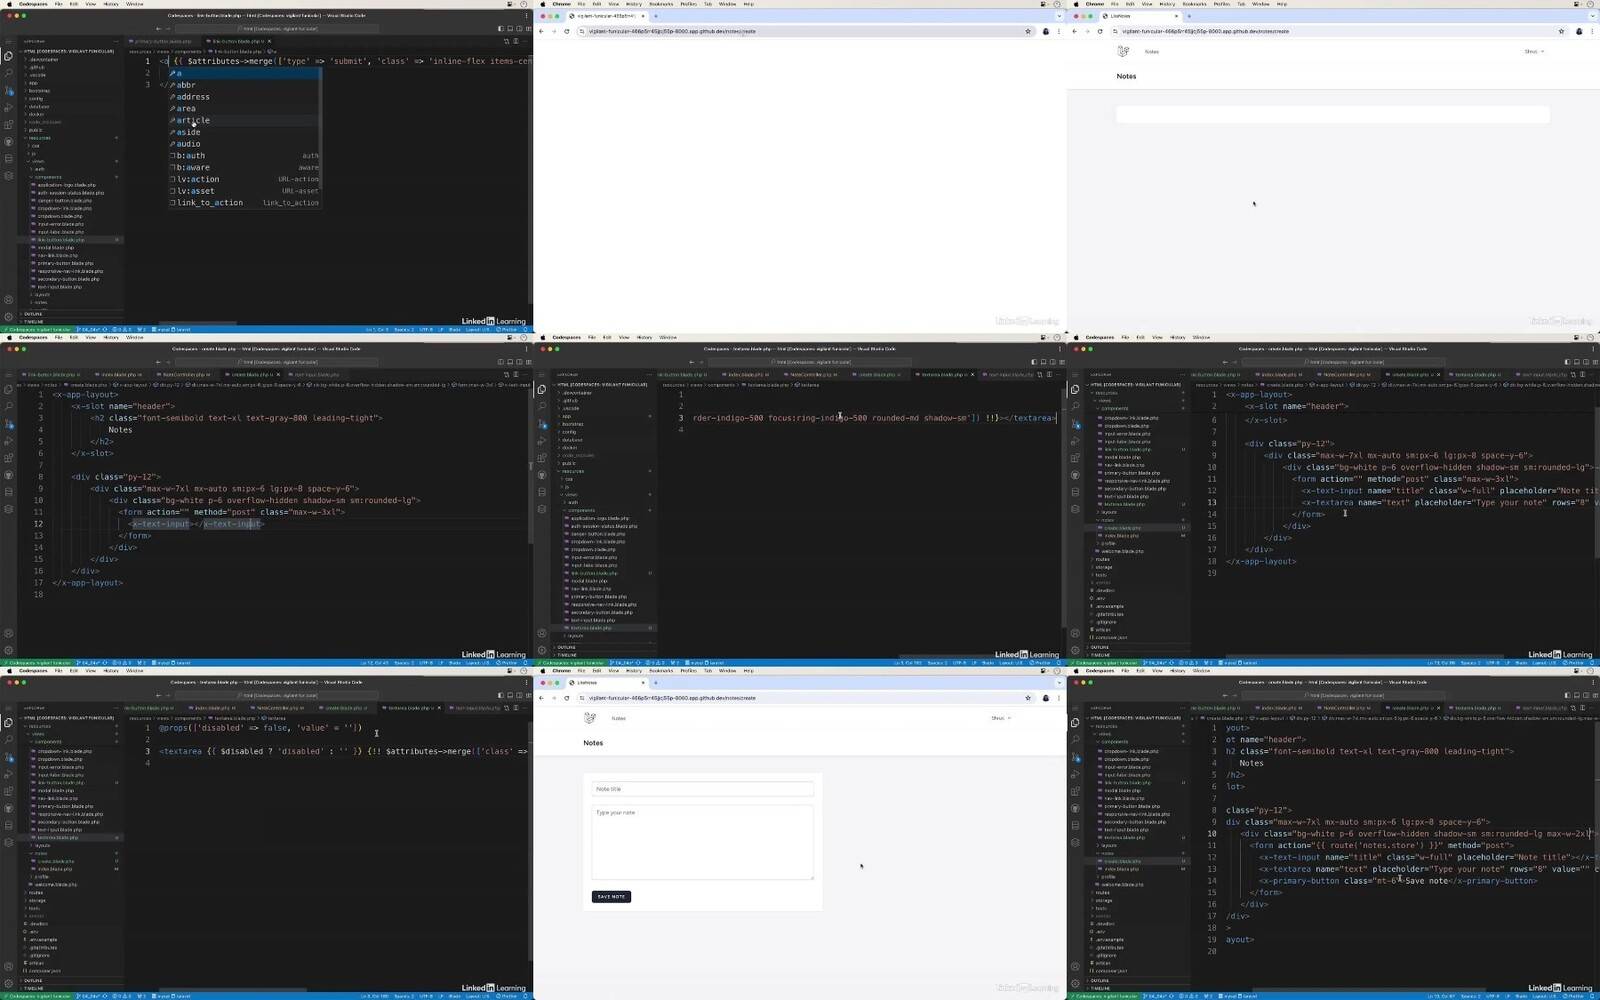
Task: Click Chrome back button in the top-center browser
Action: pos(541,31)
